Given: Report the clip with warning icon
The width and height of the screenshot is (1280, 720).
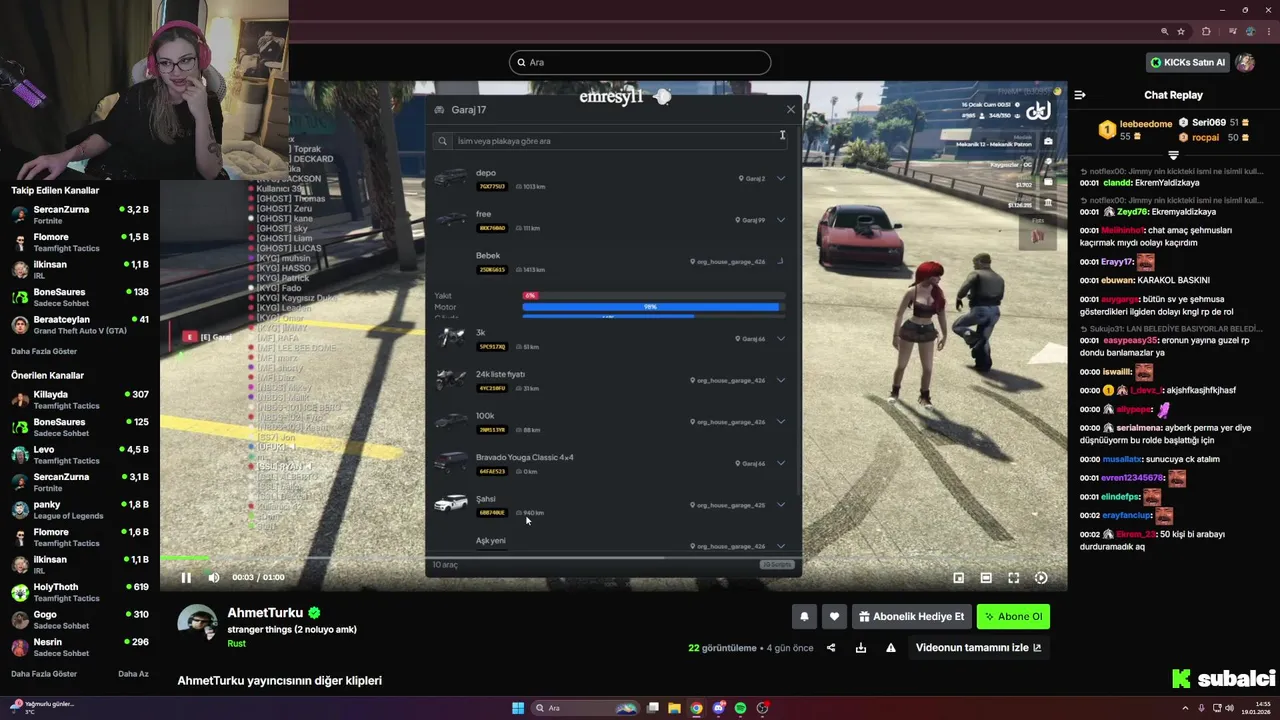Looking at the screenshot, I should 891,648.
